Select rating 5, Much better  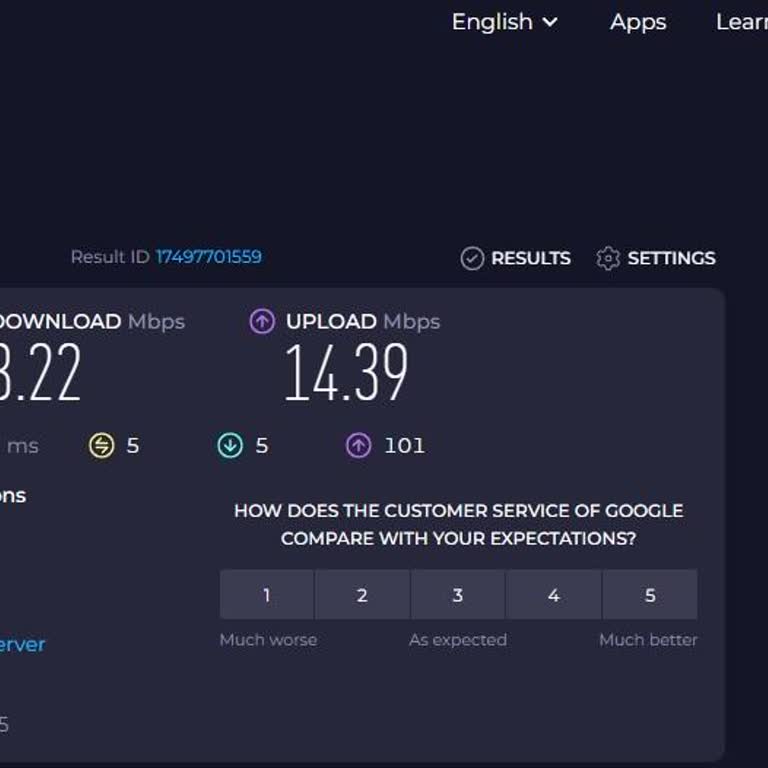pyautogui.click(x=650, y=595)
